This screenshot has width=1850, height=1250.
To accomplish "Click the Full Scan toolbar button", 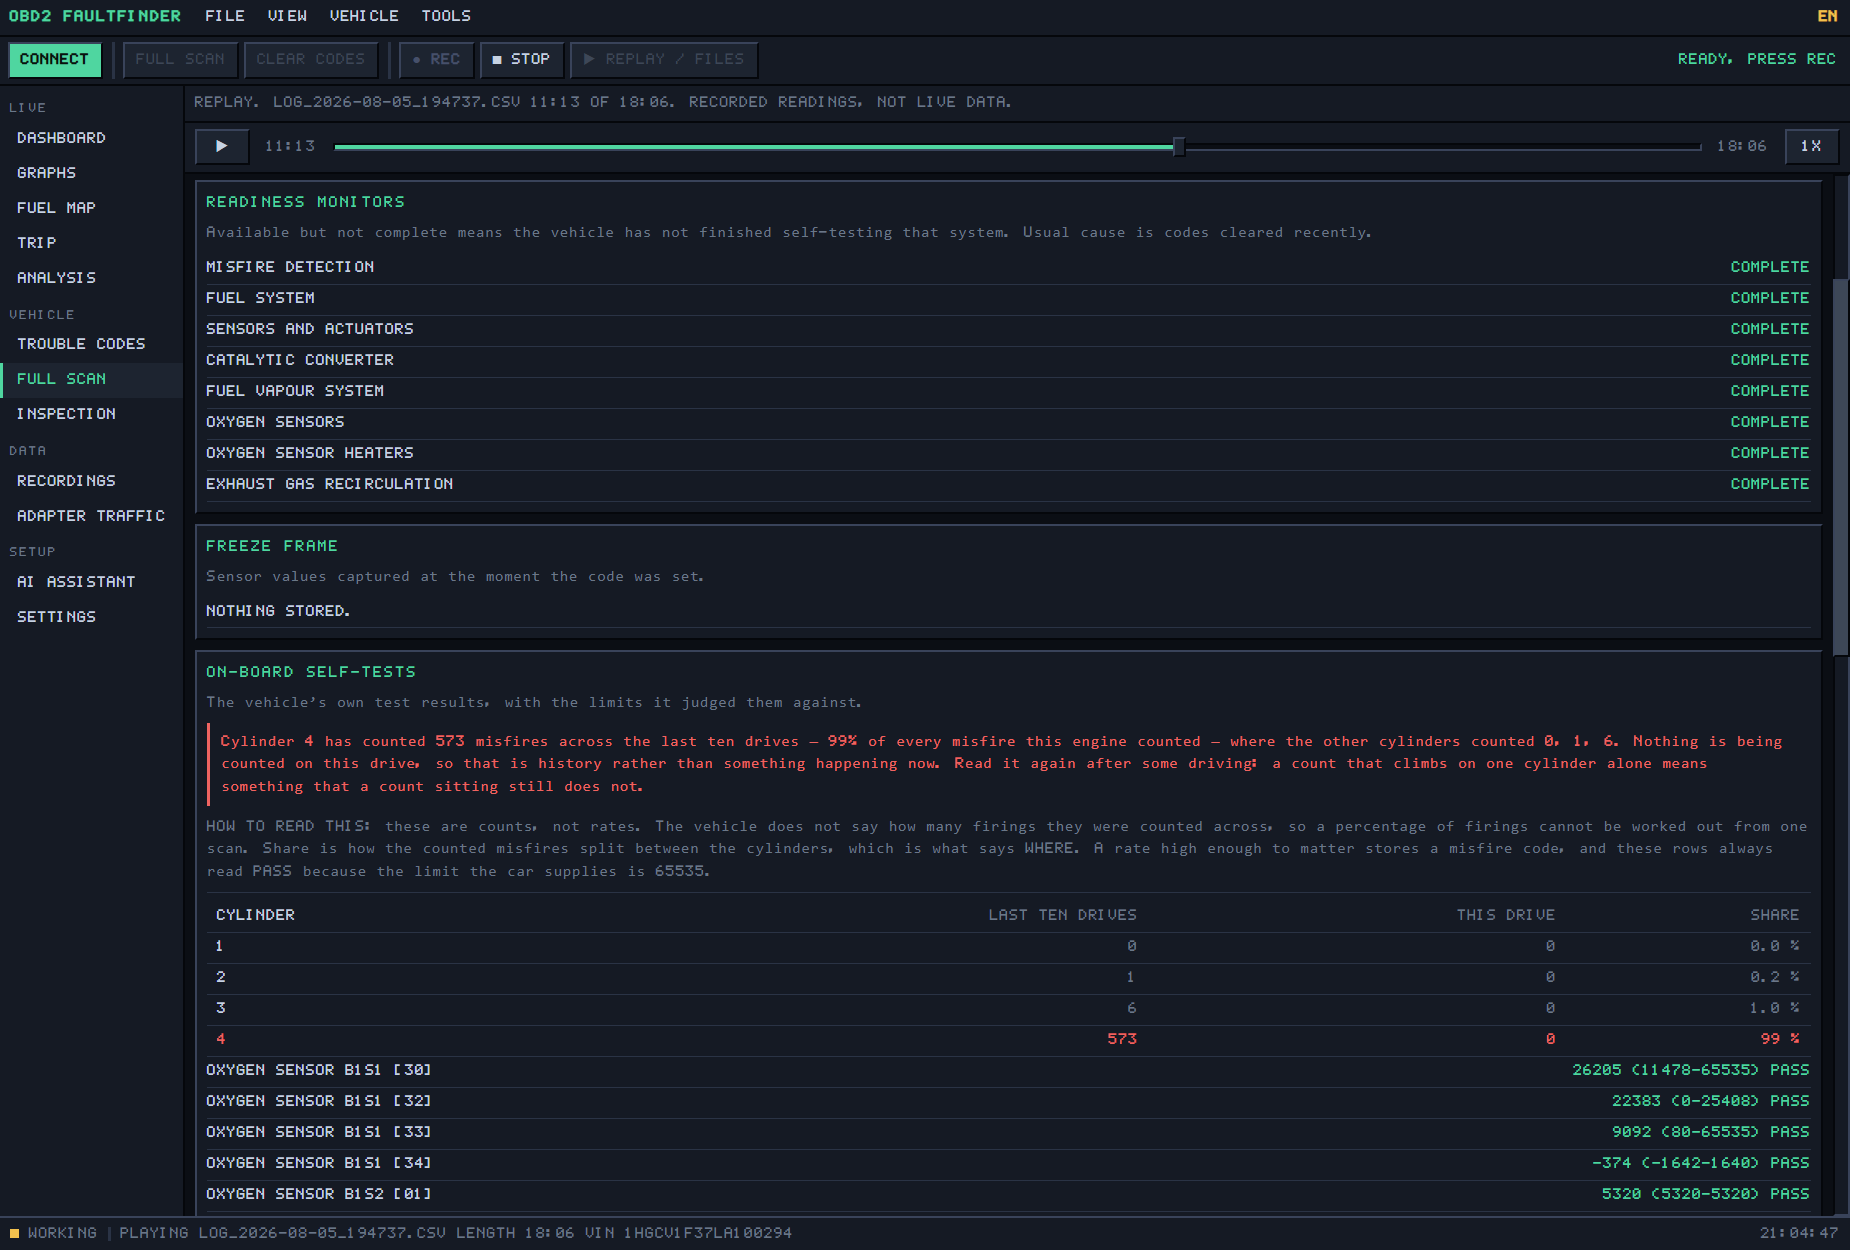I will pos(180,60).
